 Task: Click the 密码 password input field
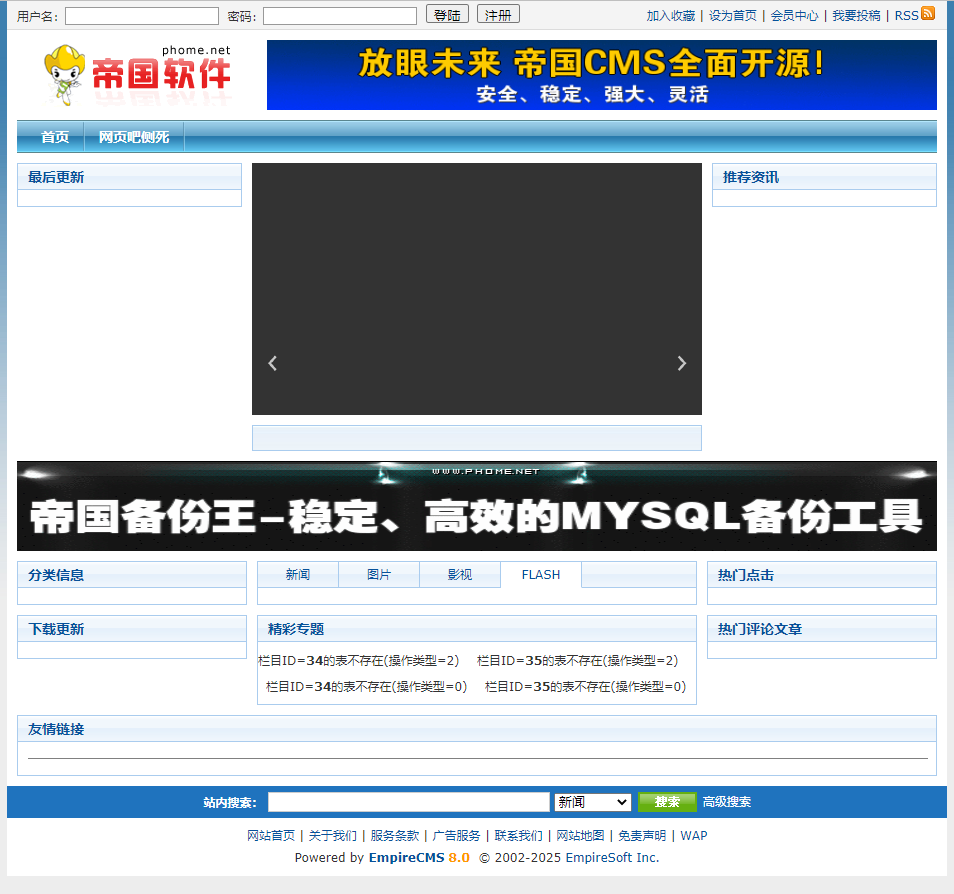click(x=340, y=16)
